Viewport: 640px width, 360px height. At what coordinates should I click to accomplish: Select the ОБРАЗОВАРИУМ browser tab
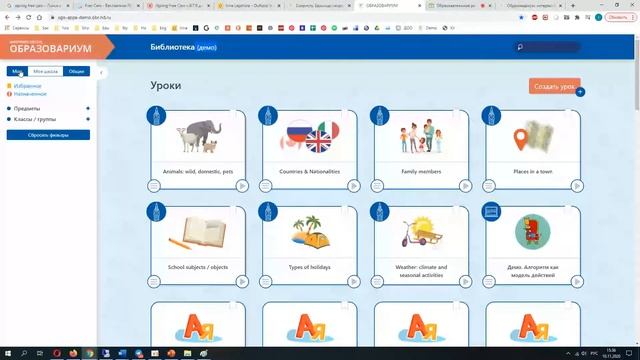pyautogui.click(x=390, y=6)
